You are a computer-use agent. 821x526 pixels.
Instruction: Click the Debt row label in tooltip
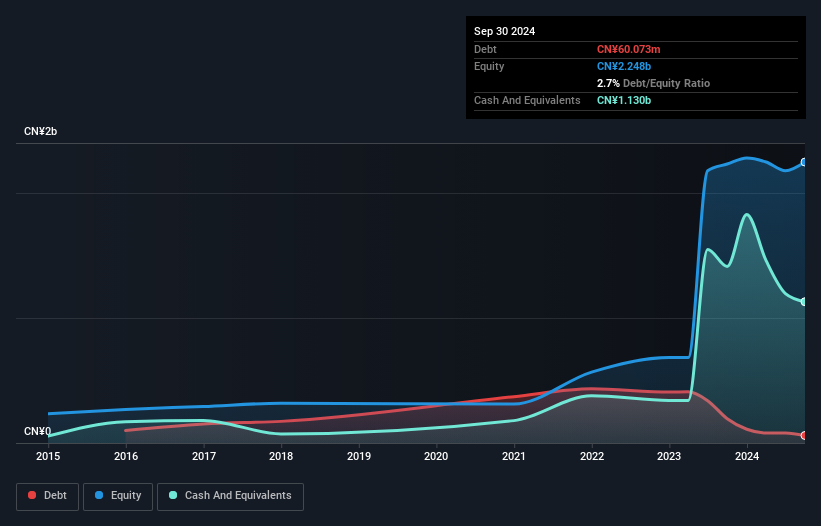click(x=485, y=49)
